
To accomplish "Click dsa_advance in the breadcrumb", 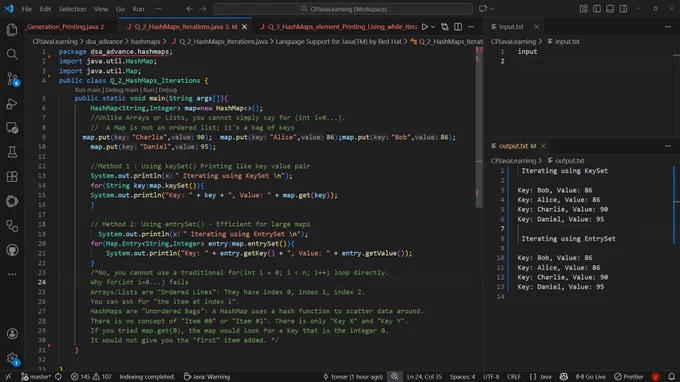I will 104,42.
